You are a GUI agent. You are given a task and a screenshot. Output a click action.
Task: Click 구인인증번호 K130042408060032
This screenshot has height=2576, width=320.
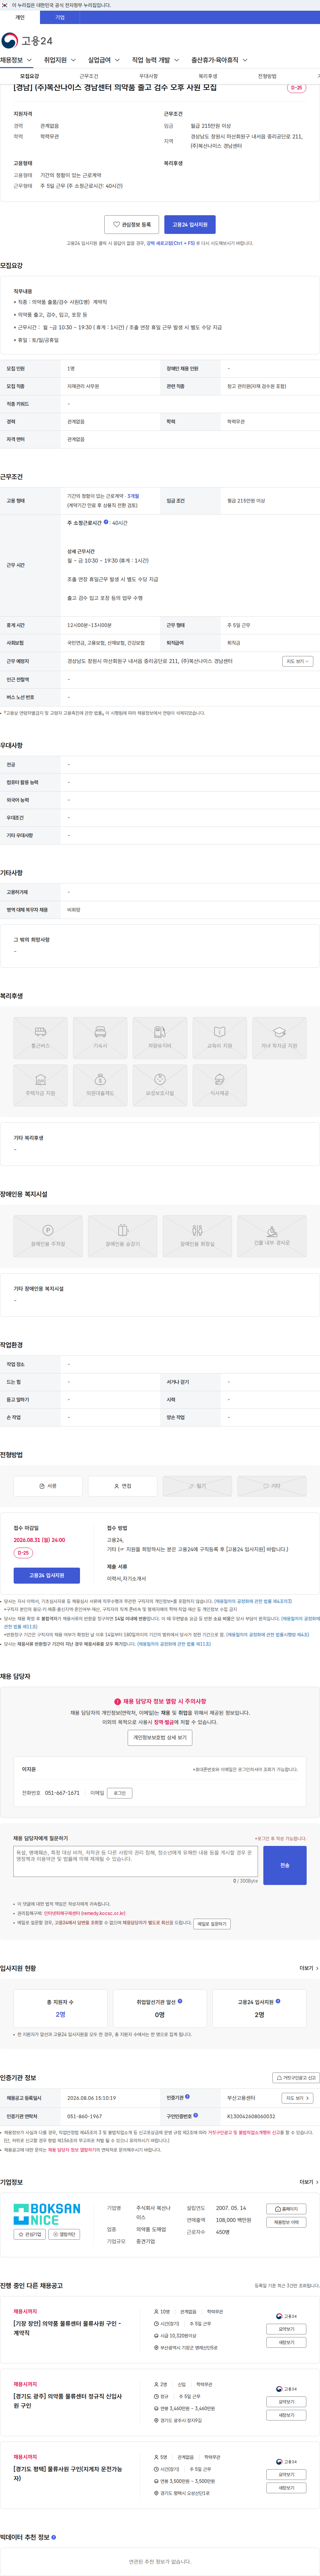251,2116
